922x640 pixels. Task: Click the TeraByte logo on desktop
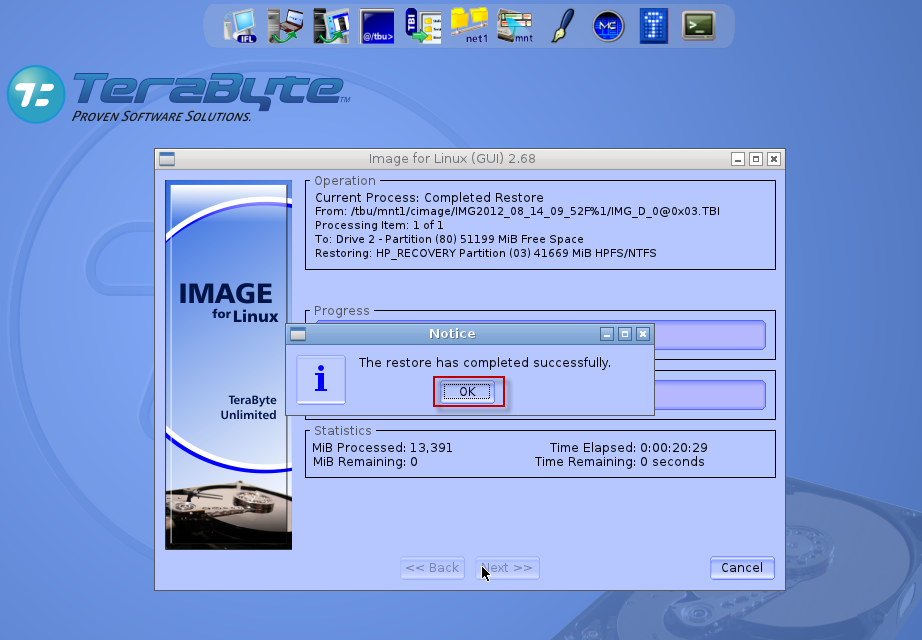(x=179, y=95)
